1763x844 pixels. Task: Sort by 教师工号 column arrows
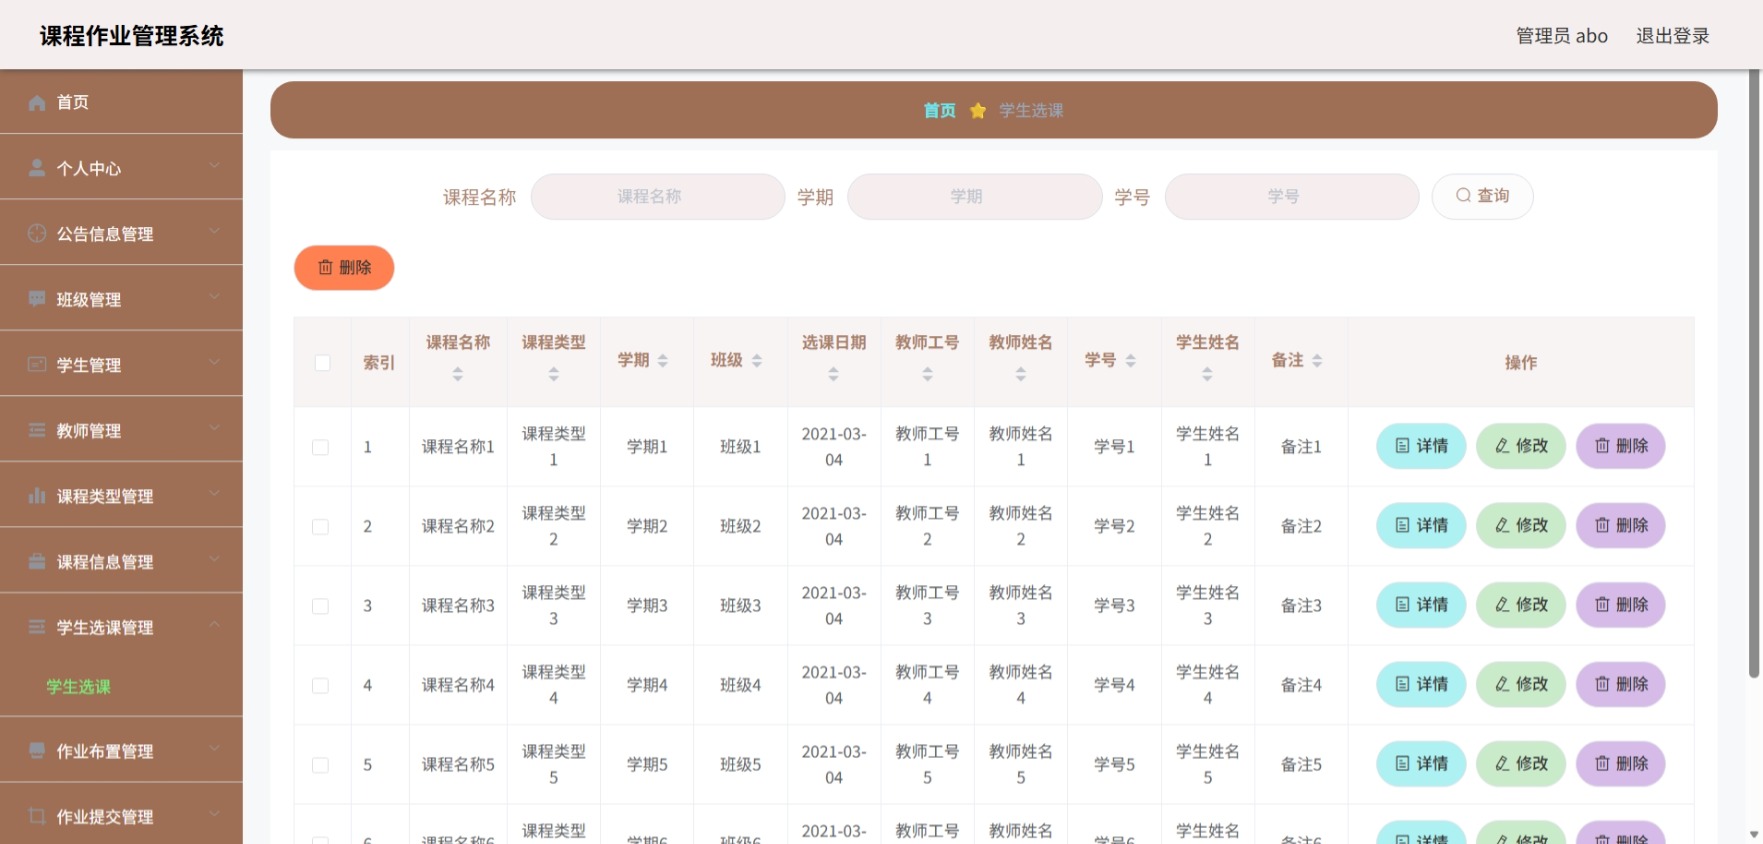point(928,374)
